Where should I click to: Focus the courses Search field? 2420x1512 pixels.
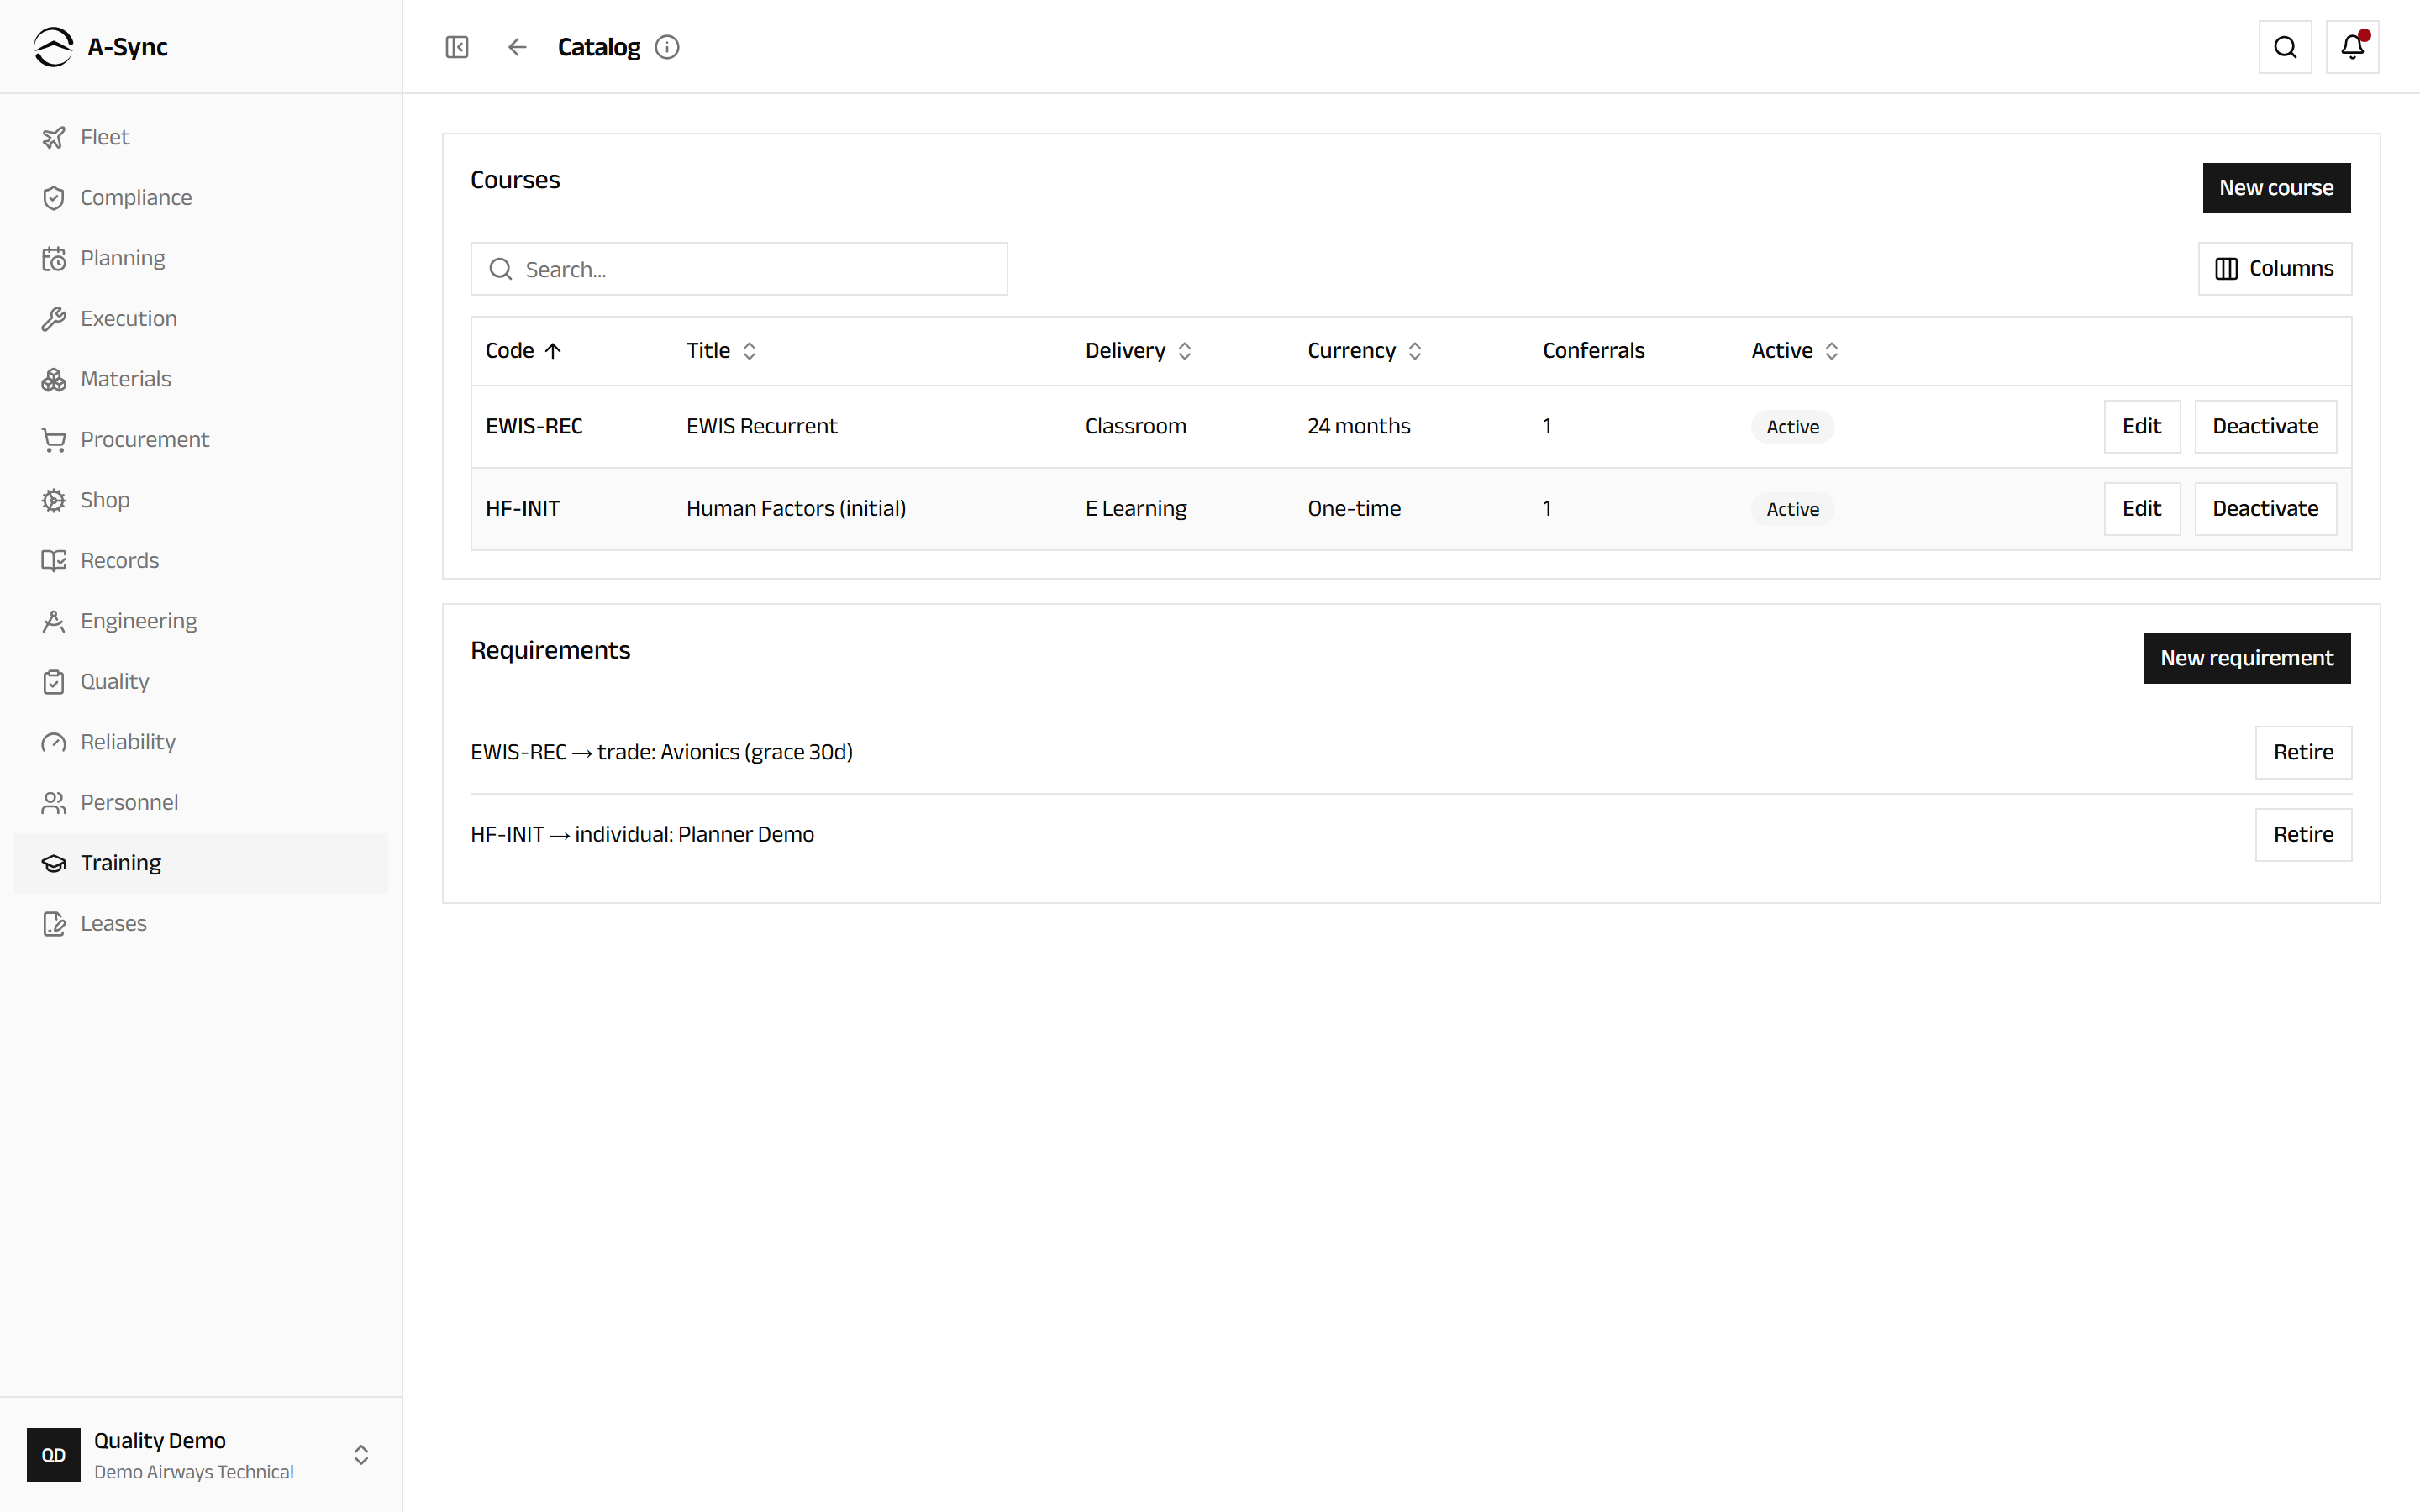739,269
